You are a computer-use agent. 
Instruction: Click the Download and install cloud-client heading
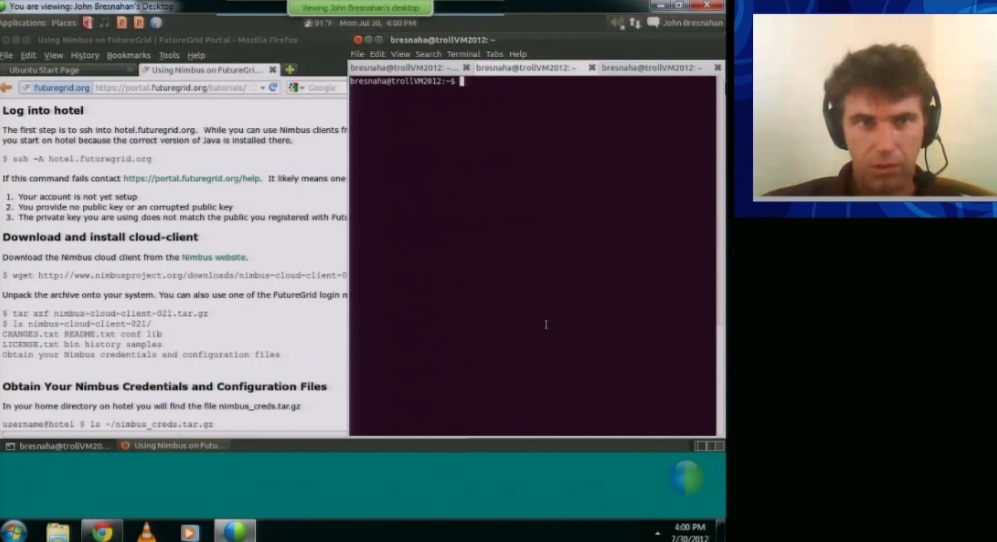click(100, 237)
